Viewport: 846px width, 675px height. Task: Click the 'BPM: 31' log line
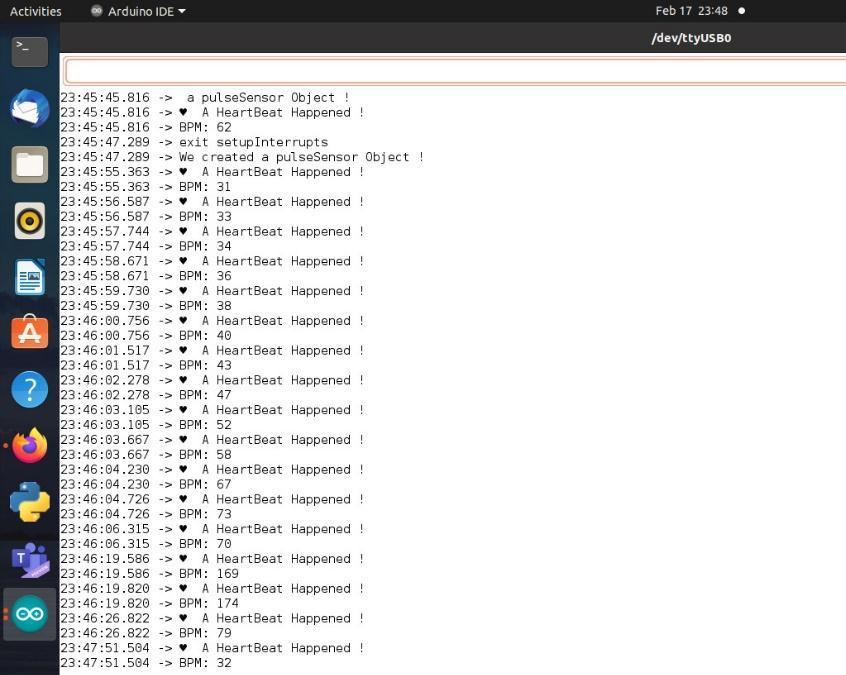click(x=146, y=187)
